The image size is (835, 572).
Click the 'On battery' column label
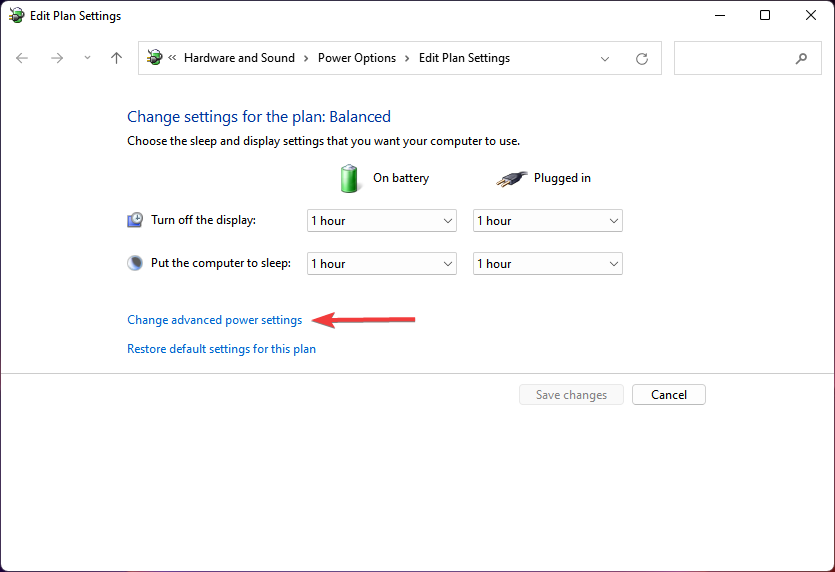(x=401, y=178)
